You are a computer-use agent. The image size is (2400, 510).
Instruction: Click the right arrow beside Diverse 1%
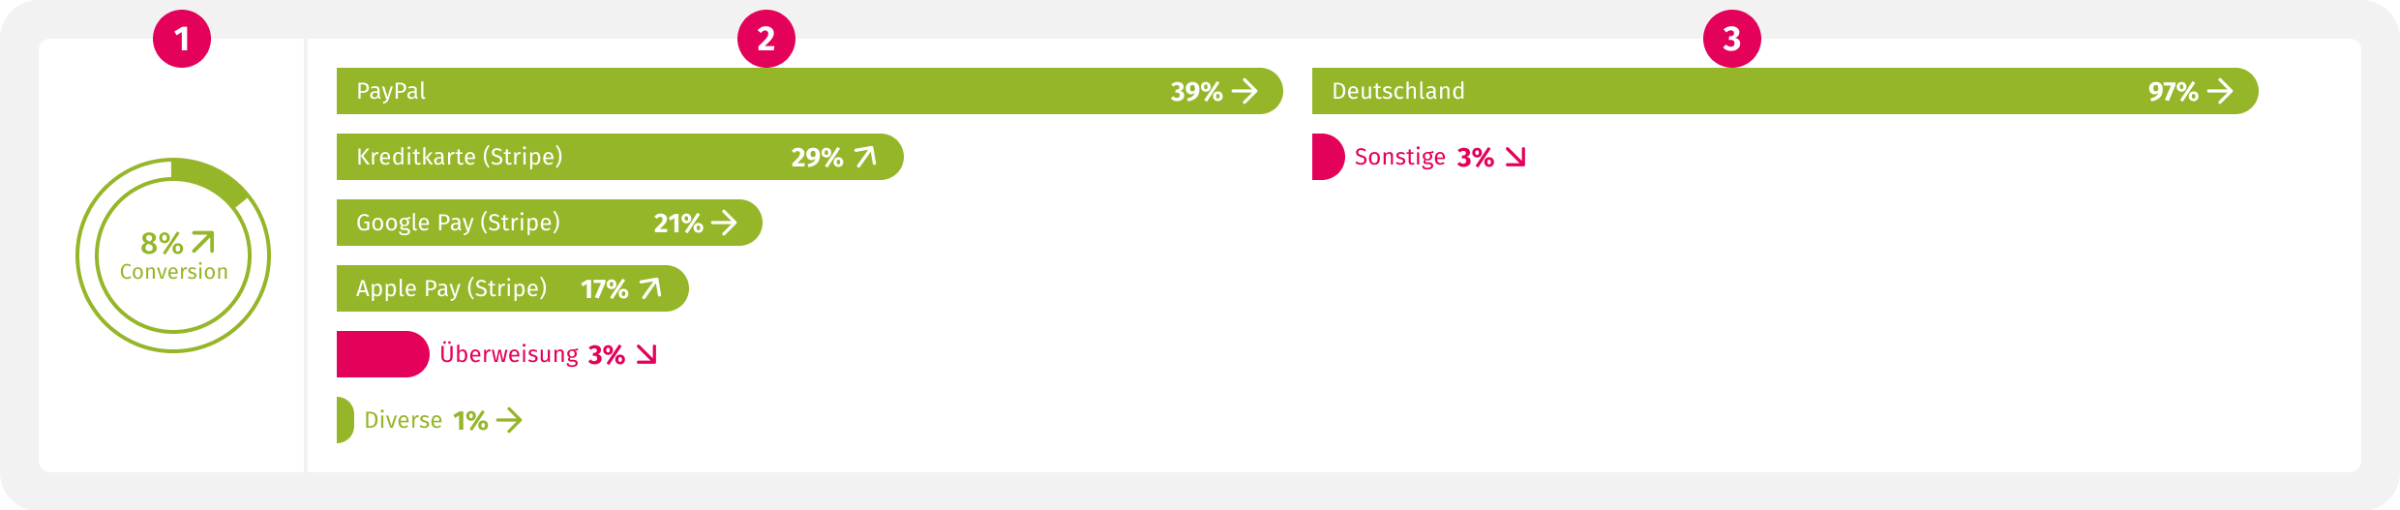coord(509,421)
